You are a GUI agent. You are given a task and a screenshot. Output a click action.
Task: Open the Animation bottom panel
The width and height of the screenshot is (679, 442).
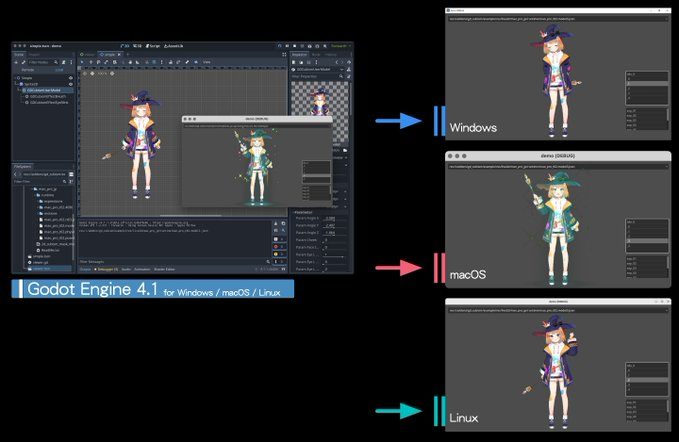coord(142,269)
